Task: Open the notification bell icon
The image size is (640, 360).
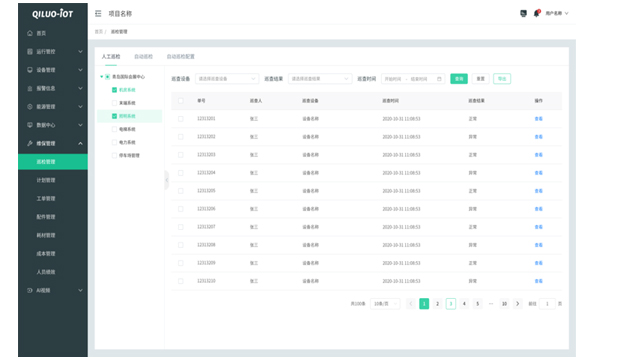Action: 536,13
